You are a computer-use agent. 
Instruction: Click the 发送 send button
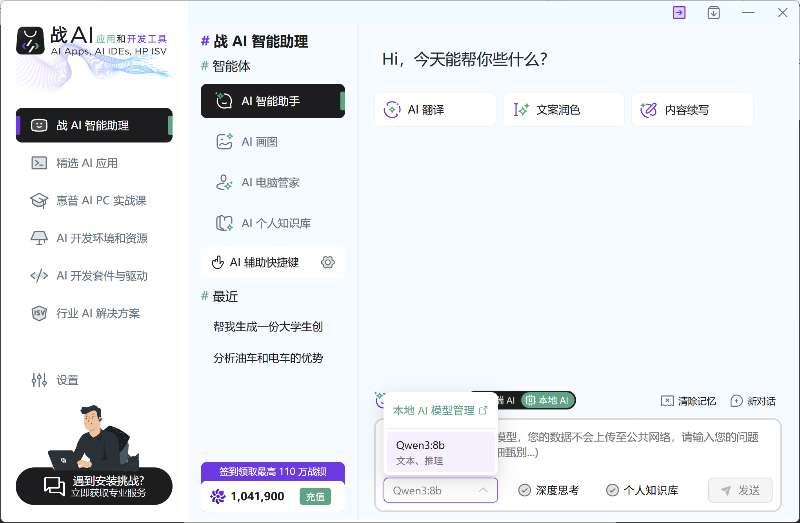click(x=740, y=490)
